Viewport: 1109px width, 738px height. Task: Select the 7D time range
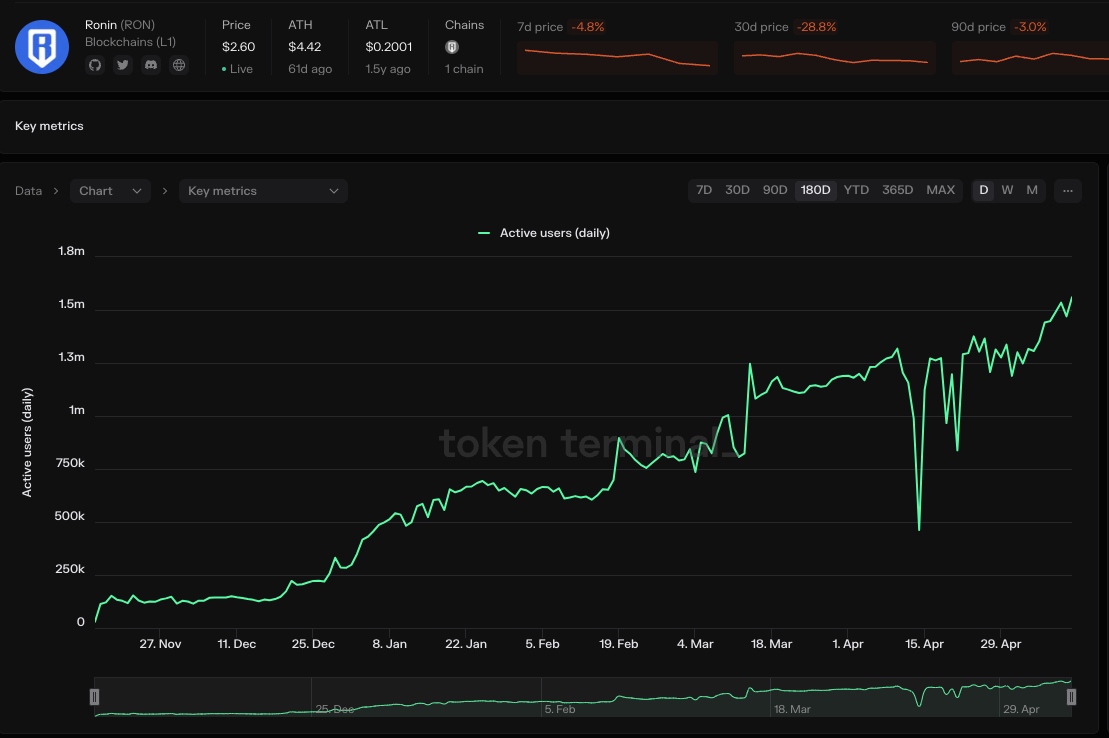pos(704,190)
